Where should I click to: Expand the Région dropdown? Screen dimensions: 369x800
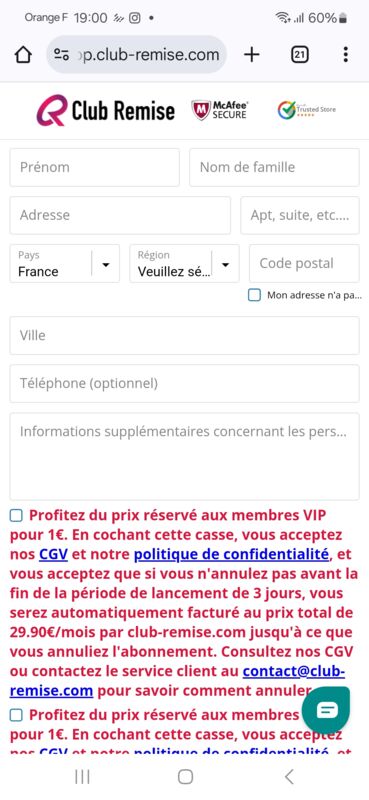click(x=184, y=264)
